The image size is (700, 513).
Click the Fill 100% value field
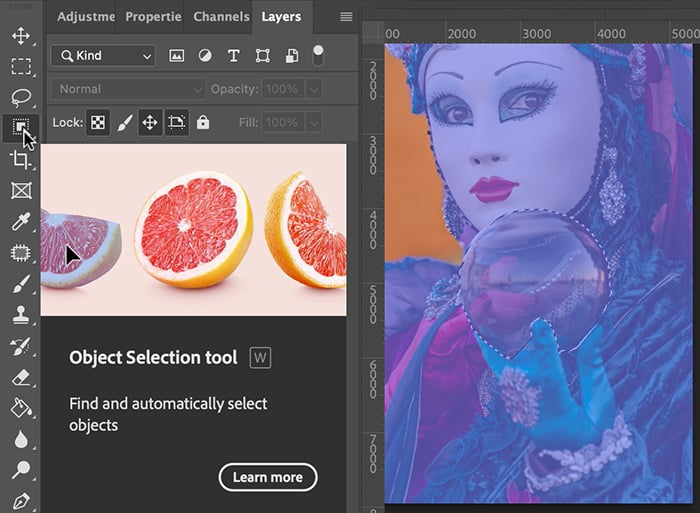coord(283,122)
